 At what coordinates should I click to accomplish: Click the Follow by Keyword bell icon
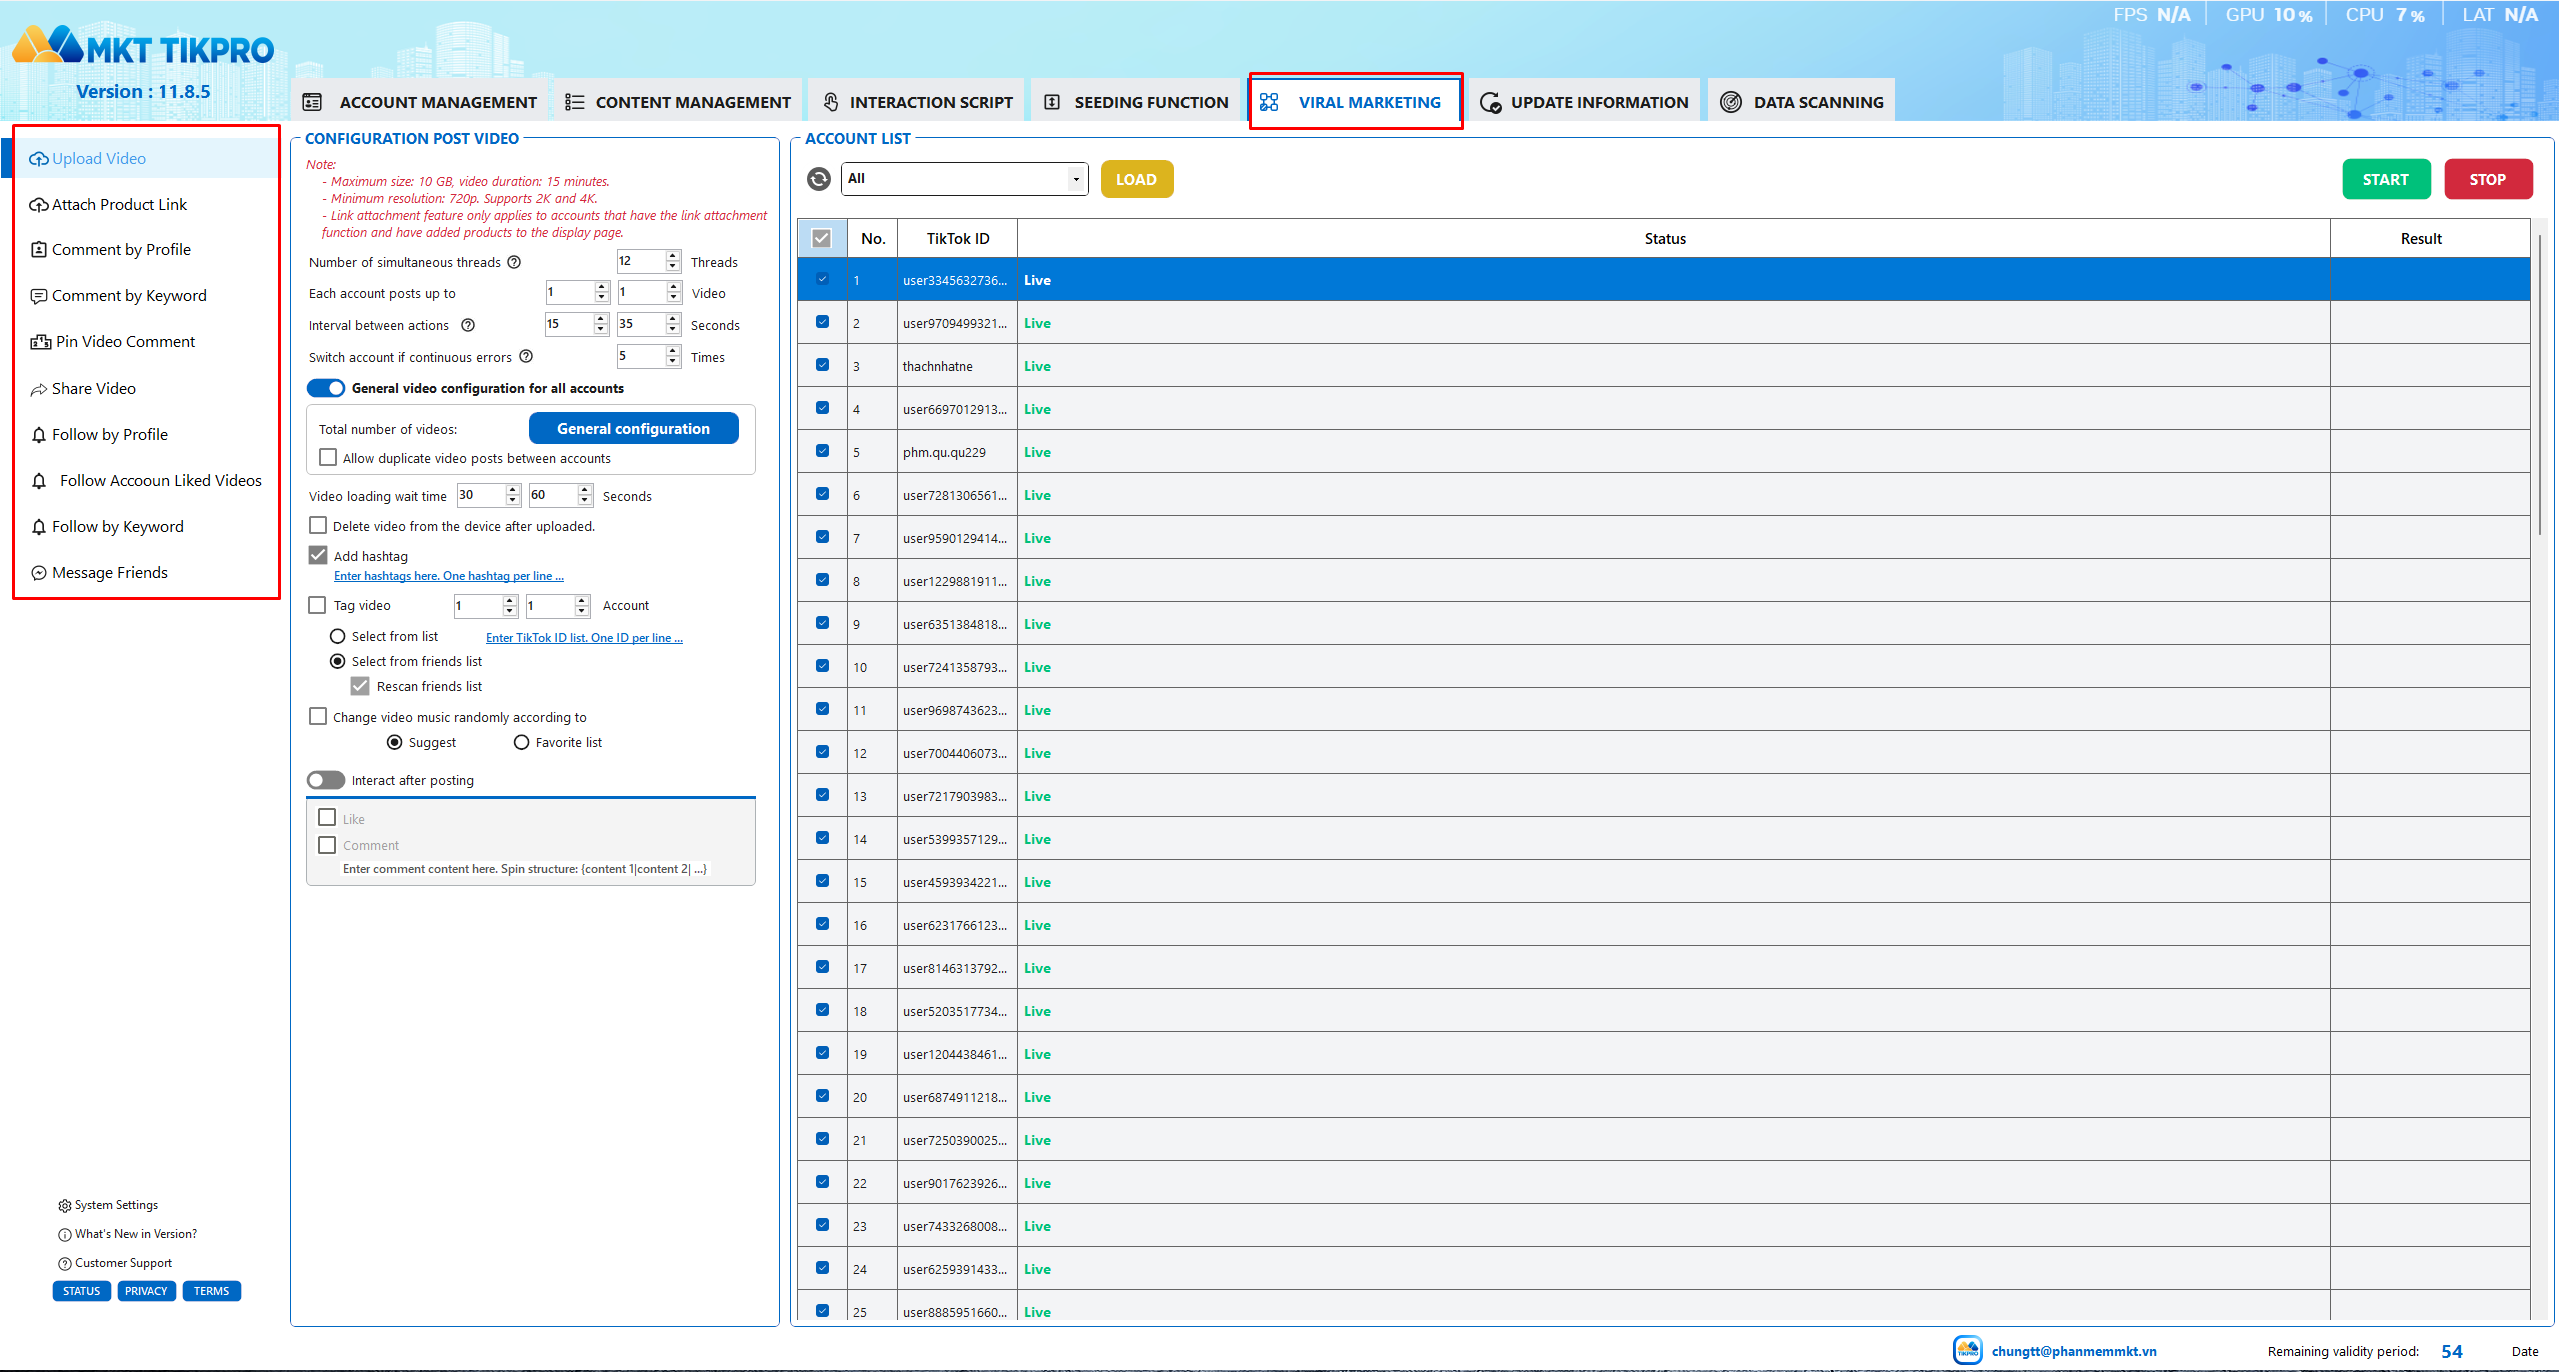pos(39,527)
